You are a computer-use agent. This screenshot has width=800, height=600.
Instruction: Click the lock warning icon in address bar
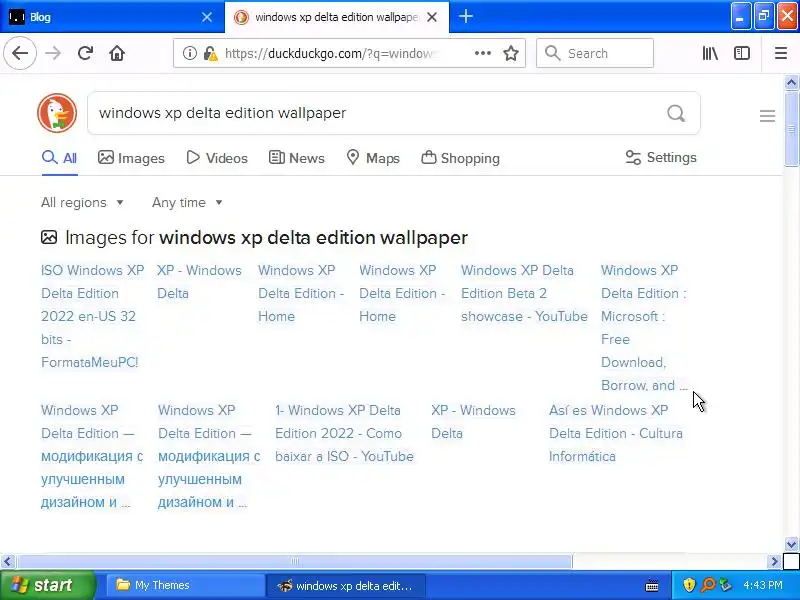(x=210, y=53)
